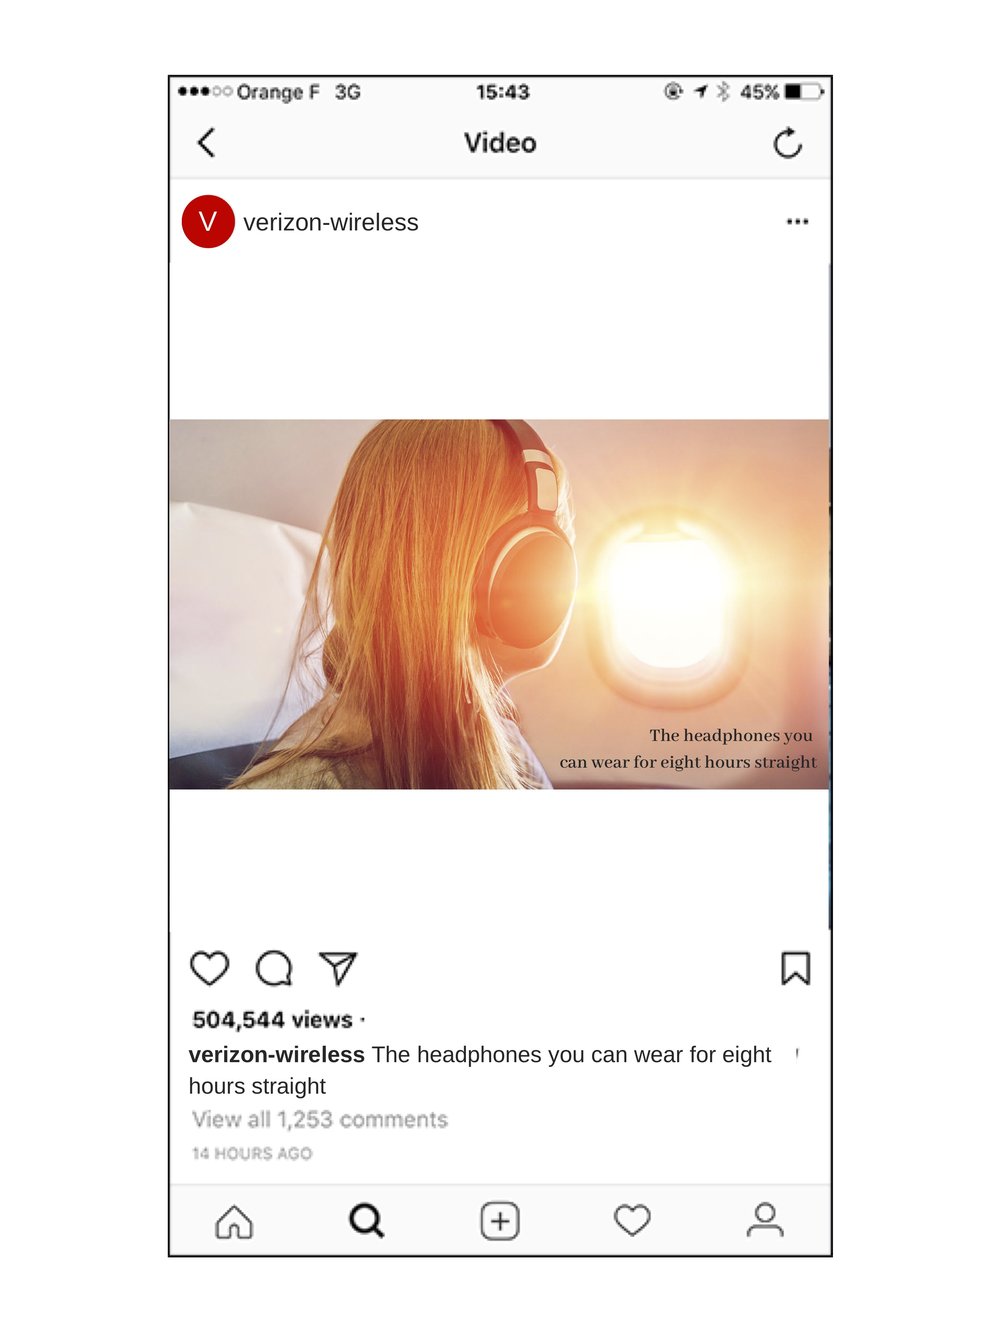The image size is (1000, 1333).
Task: Tap the Video title in header
Action: click(500, 143)
